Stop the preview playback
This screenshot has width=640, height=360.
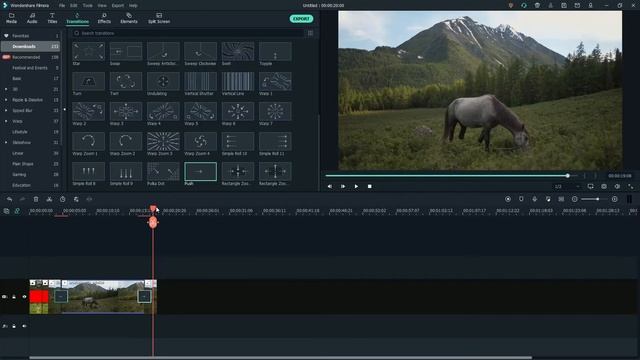[x=369, y=187]
